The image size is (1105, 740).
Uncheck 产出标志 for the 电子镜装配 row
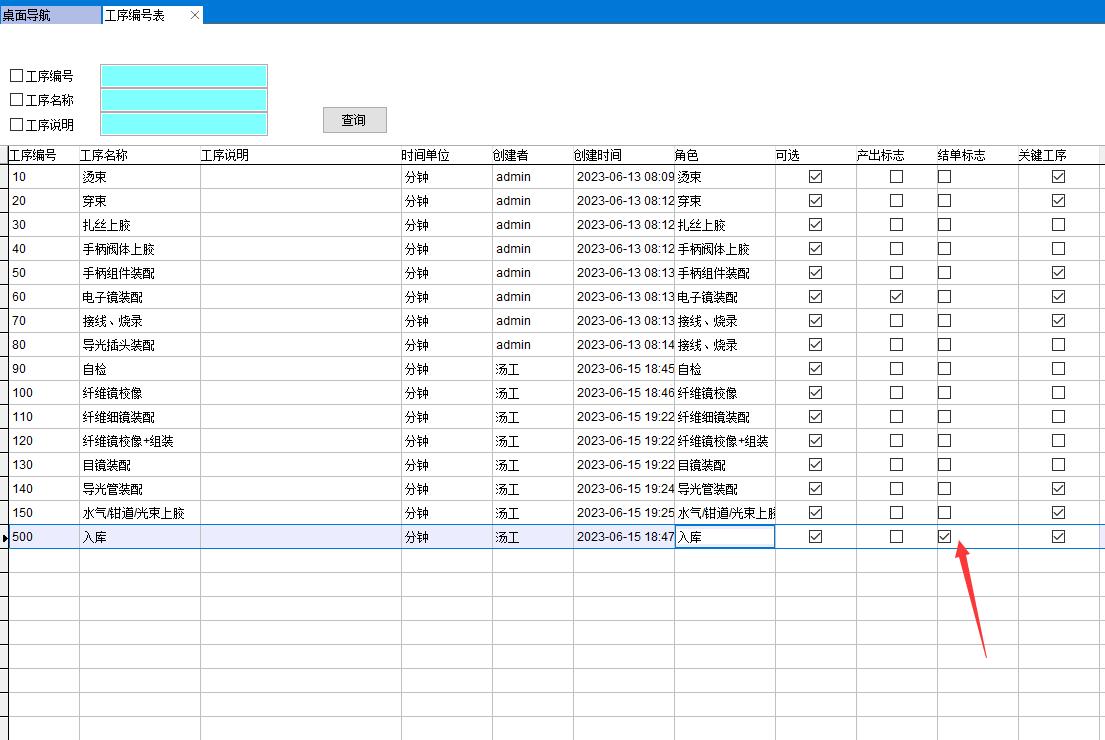click(896, 297)
